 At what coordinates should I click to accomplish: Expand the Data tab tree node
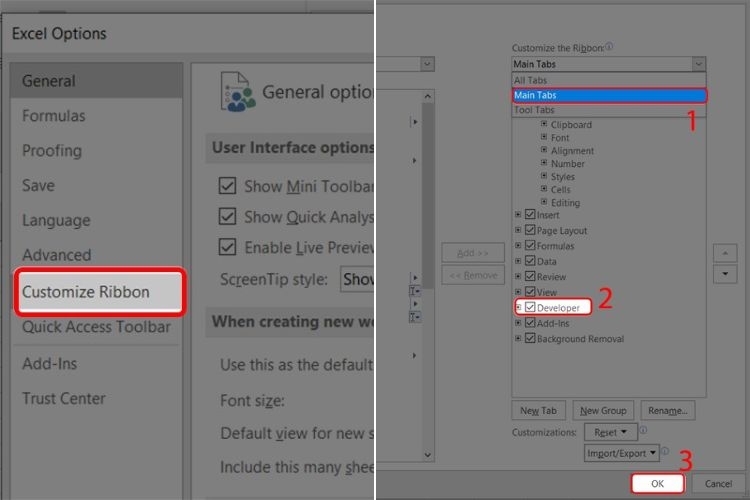[518, 261]
